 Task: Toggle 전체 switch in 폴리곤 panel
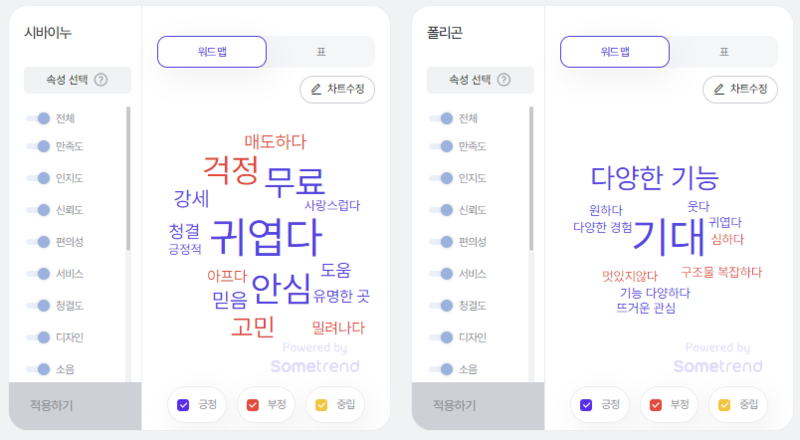[442, 118]
